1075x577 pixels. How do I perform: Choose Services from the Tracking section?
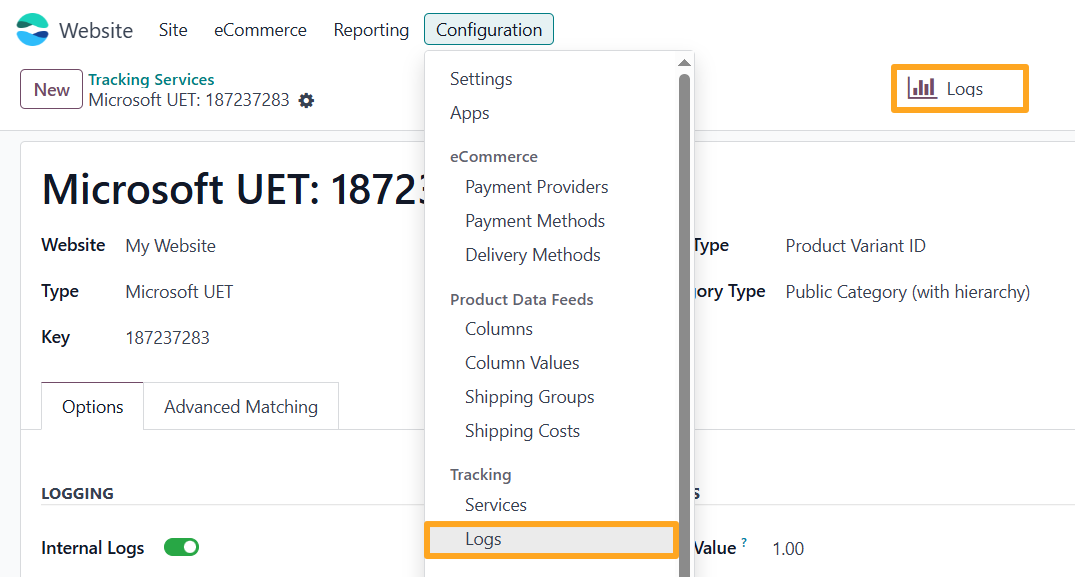pos(495,505)
